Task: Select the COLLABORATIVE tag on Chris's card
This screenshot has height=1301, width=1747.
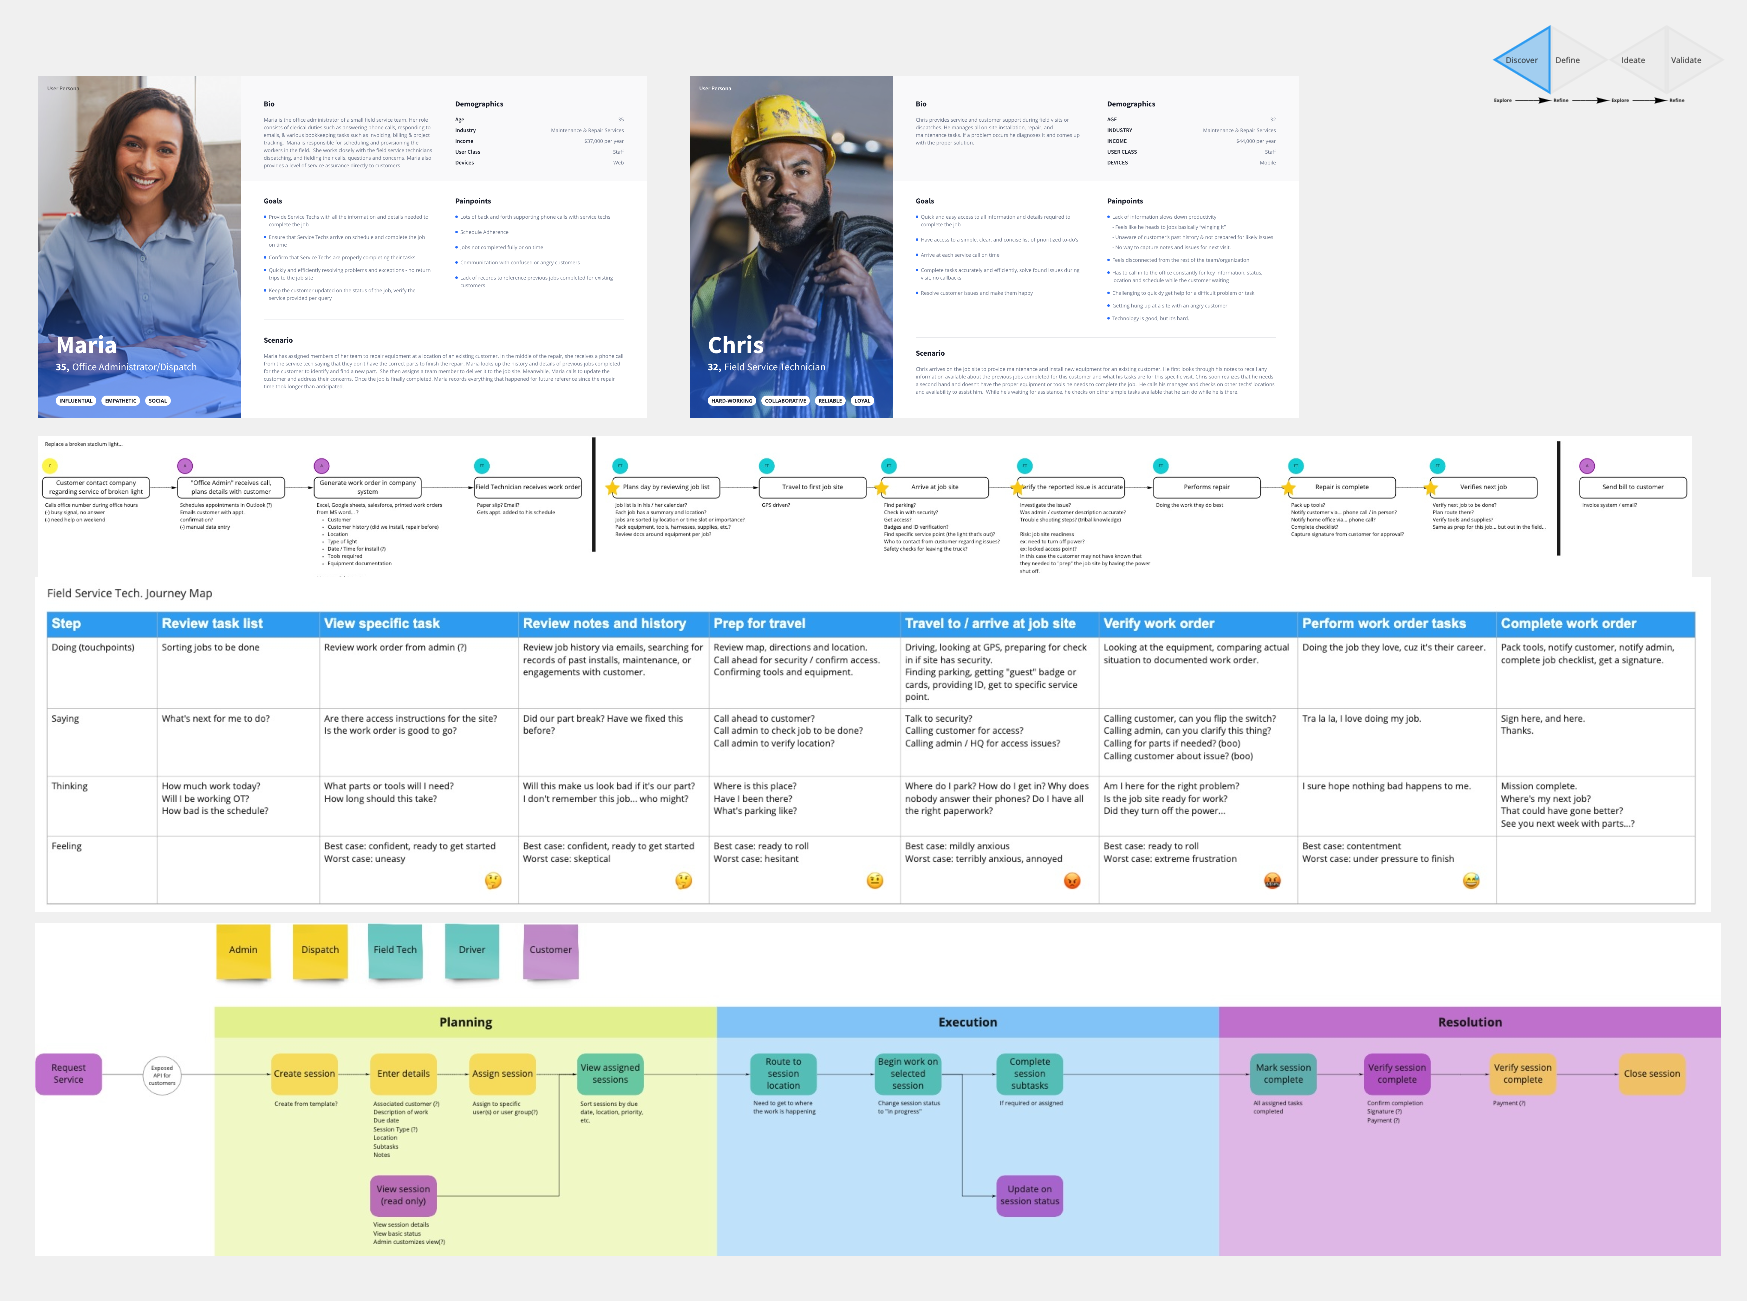Action: point(785,401)
